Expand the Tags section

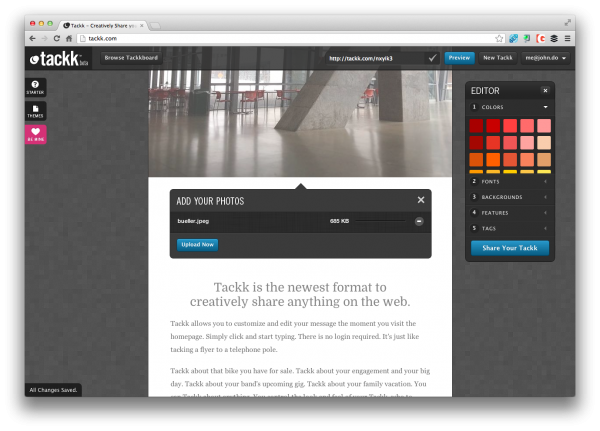[510, 228]
